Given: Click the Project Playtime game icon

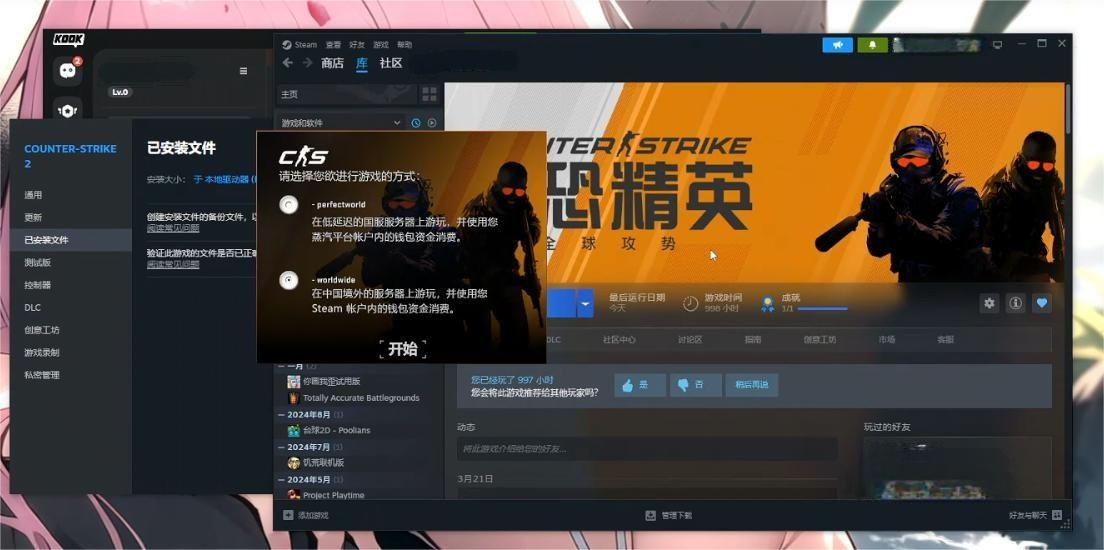Looking at the screenshot, I should click(x=294, y=494).
